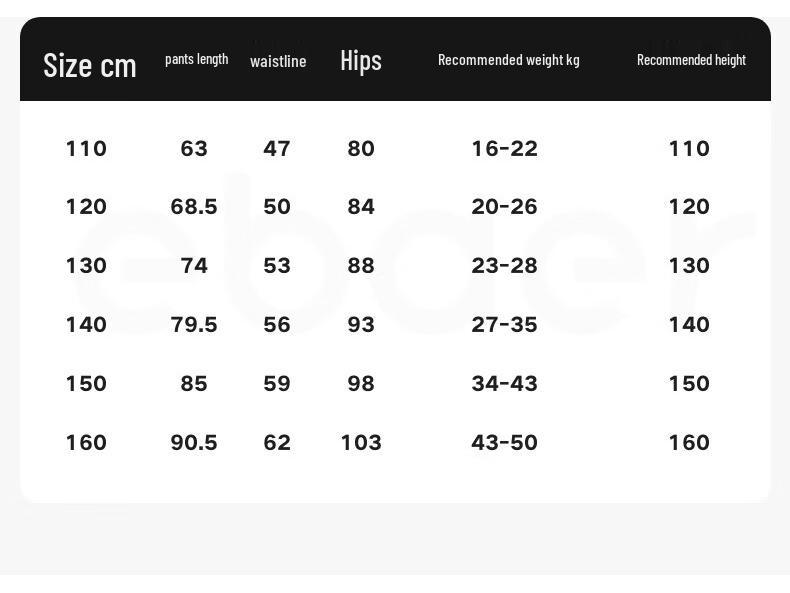Select hips value 103
The image size is (790, 593).
[x=361, y=442]
